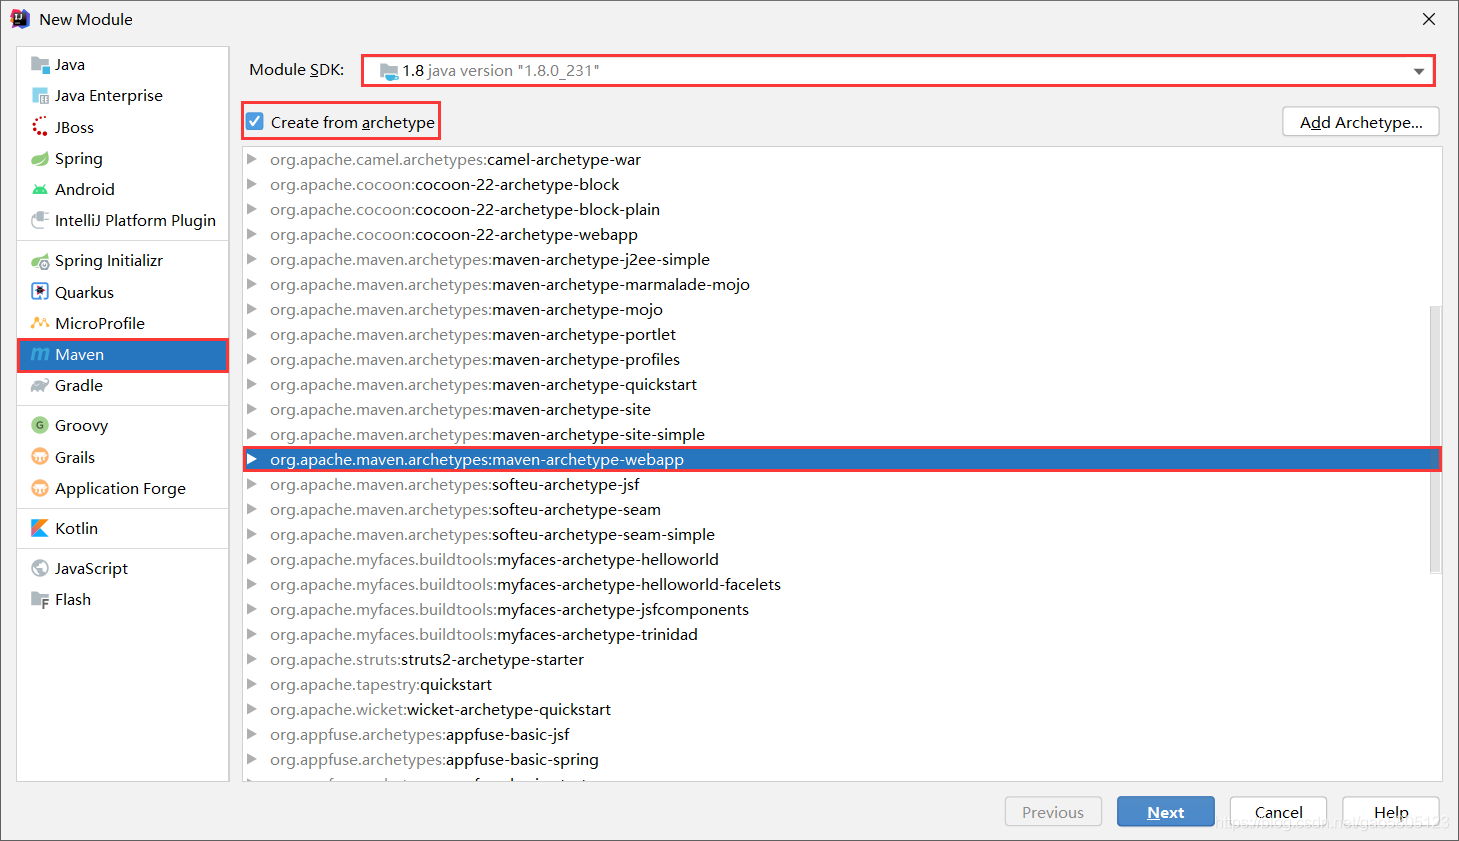The height and width of the screenshot is (841, 1459).
Task: Select softeu-archetype-seam-simple row
Action: click(842, 534)
